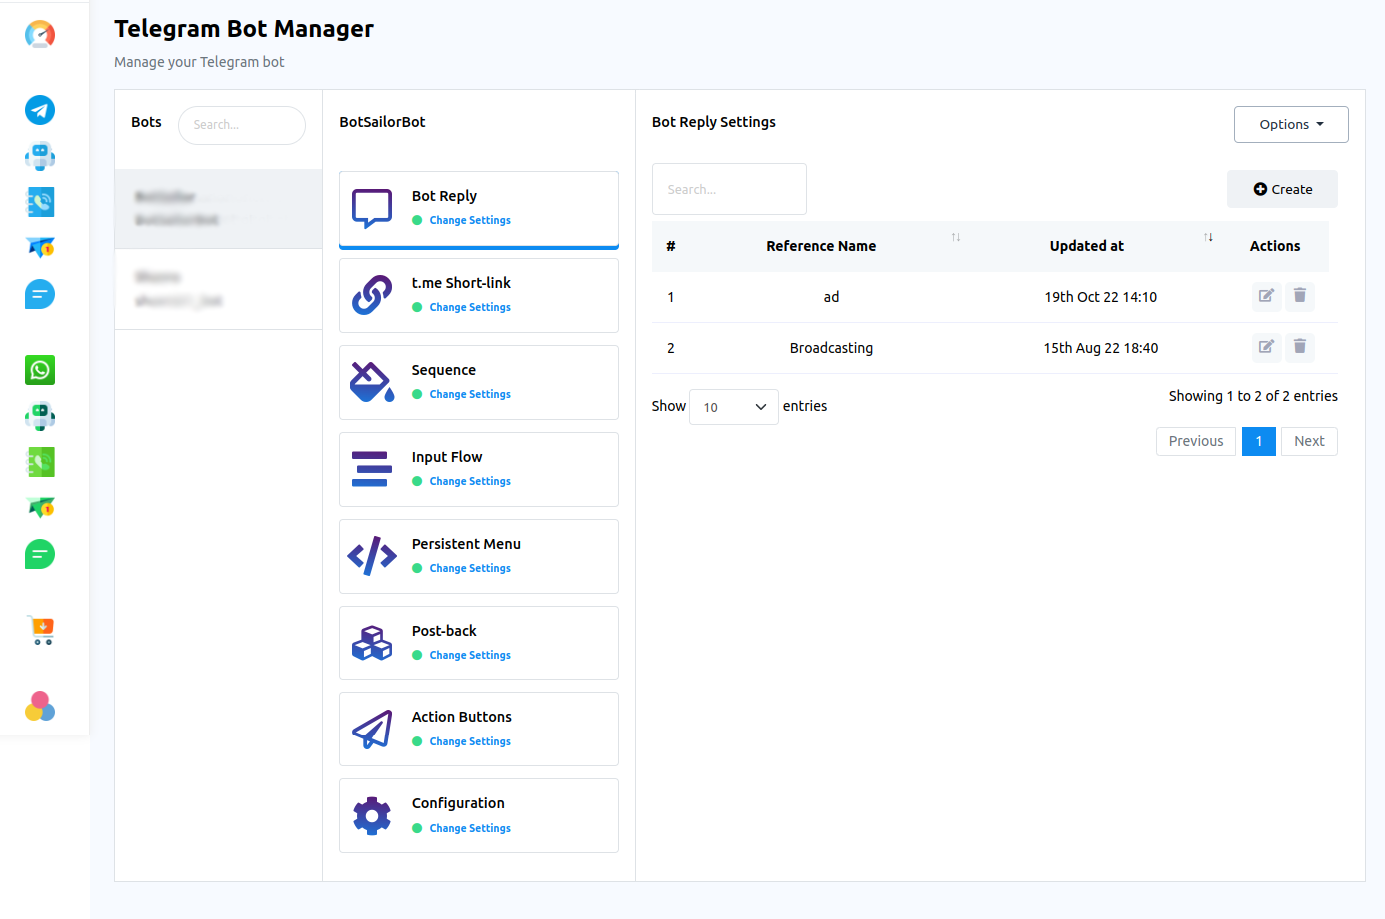The width and height of the screenshot is (1385, 919).
Task: Select the Input Flow menu heading
Action: click(447, 457)
